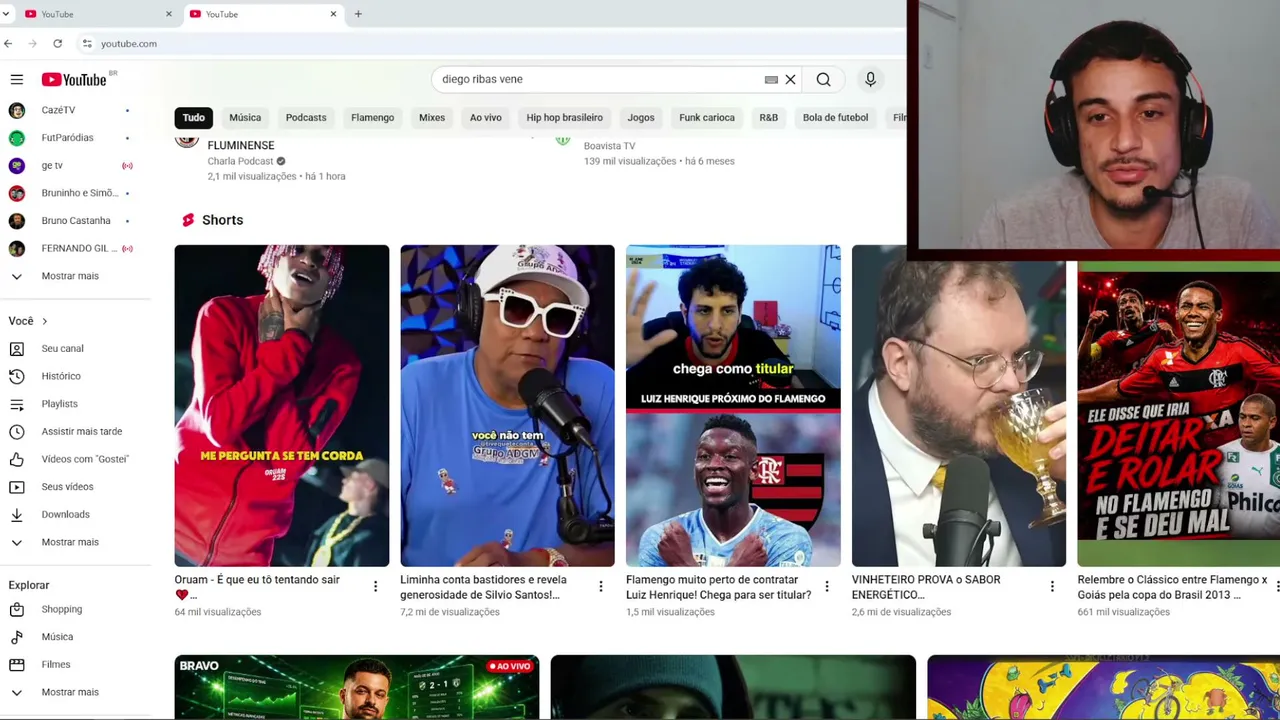
Task: Open the CazéTV channel avatar
Action: (17, 110)
